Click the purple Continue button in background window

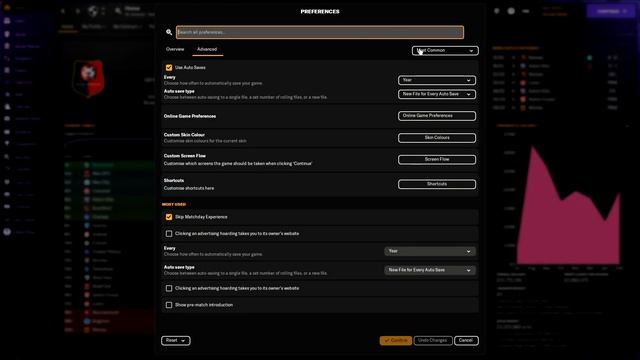click(611, 11)
